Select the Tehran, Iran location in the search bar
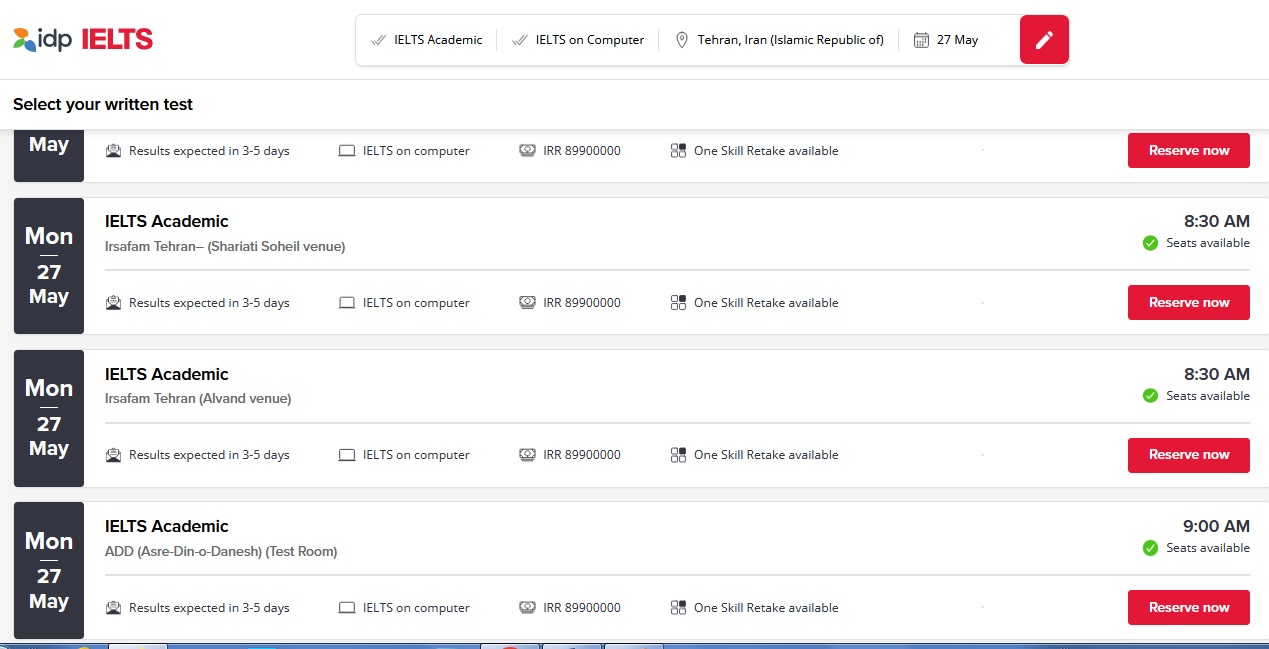 tap(791, 40)
